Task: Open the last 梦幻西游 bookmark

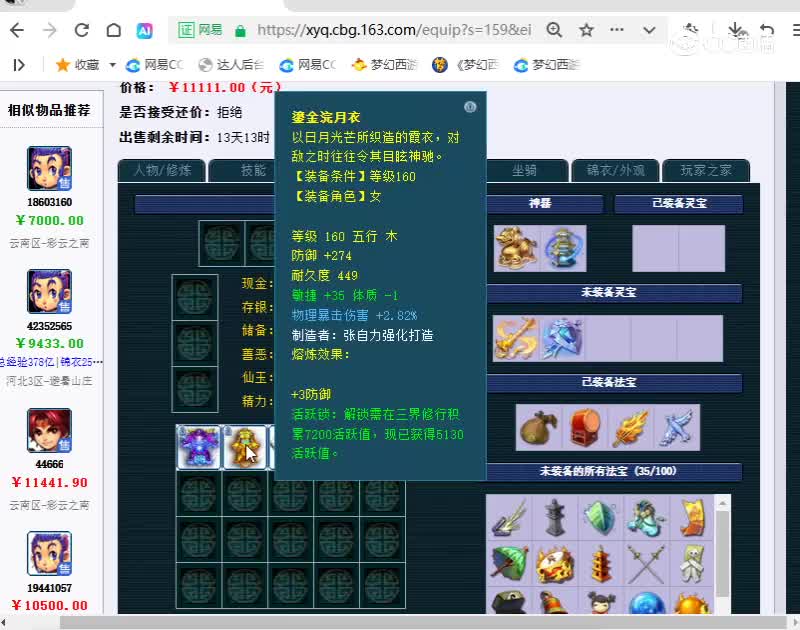Action: (546, 65)
